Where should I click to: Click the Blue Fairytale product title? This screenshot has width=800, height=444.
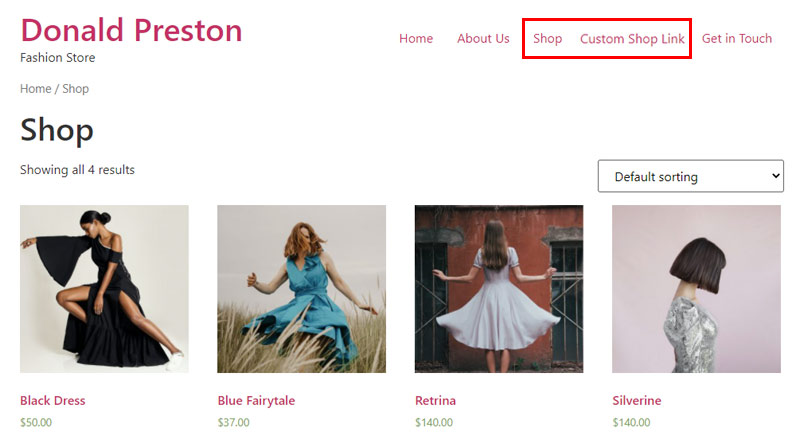256,401
